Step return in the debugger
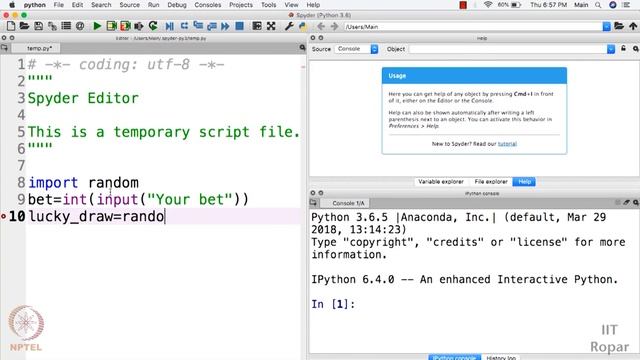Viewport: 640px width, 360px height. 212,27
